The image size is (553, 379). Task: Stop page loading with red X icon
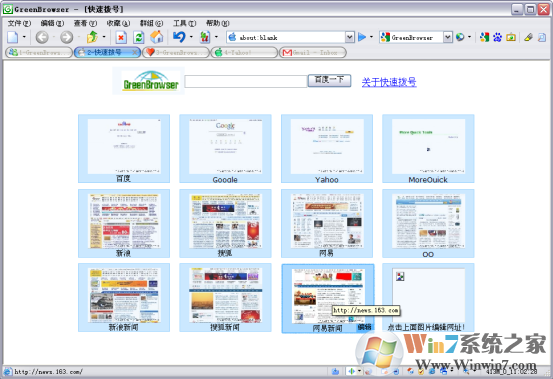pos(121,37)
